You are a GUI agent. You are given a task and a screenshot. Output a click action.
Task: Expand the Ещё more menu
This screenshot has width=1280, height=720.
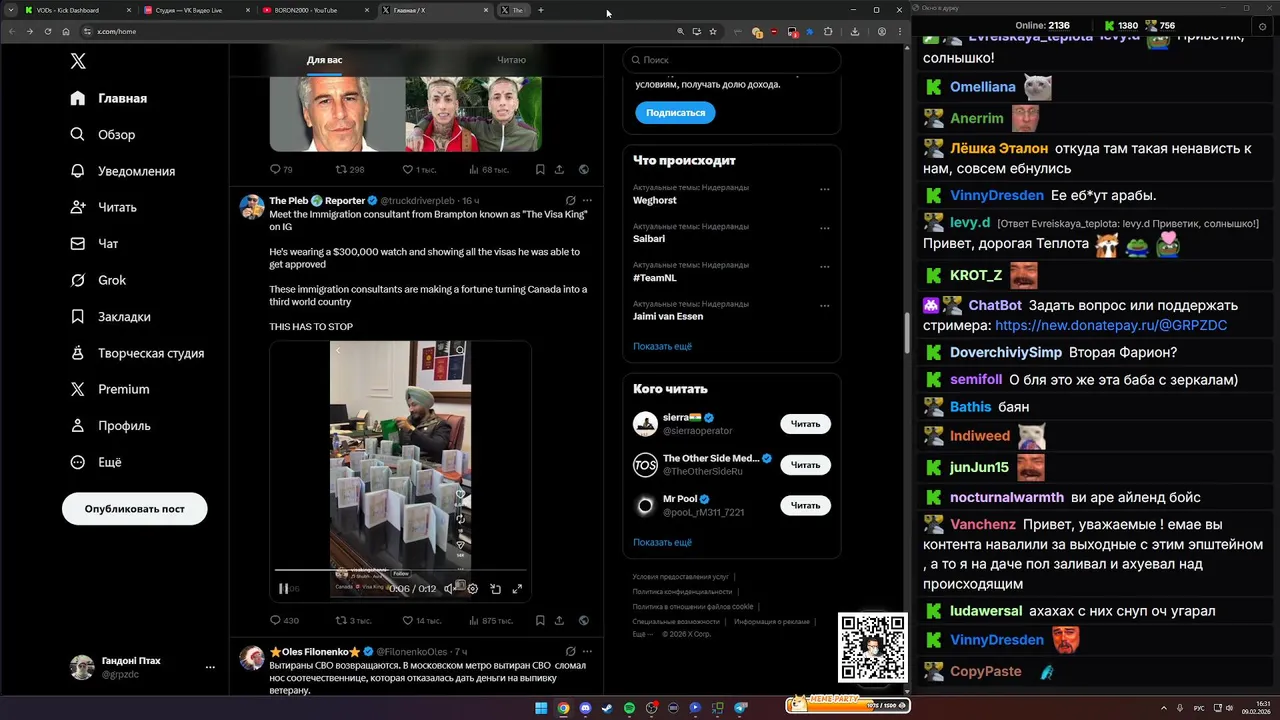tap(96, 462)
